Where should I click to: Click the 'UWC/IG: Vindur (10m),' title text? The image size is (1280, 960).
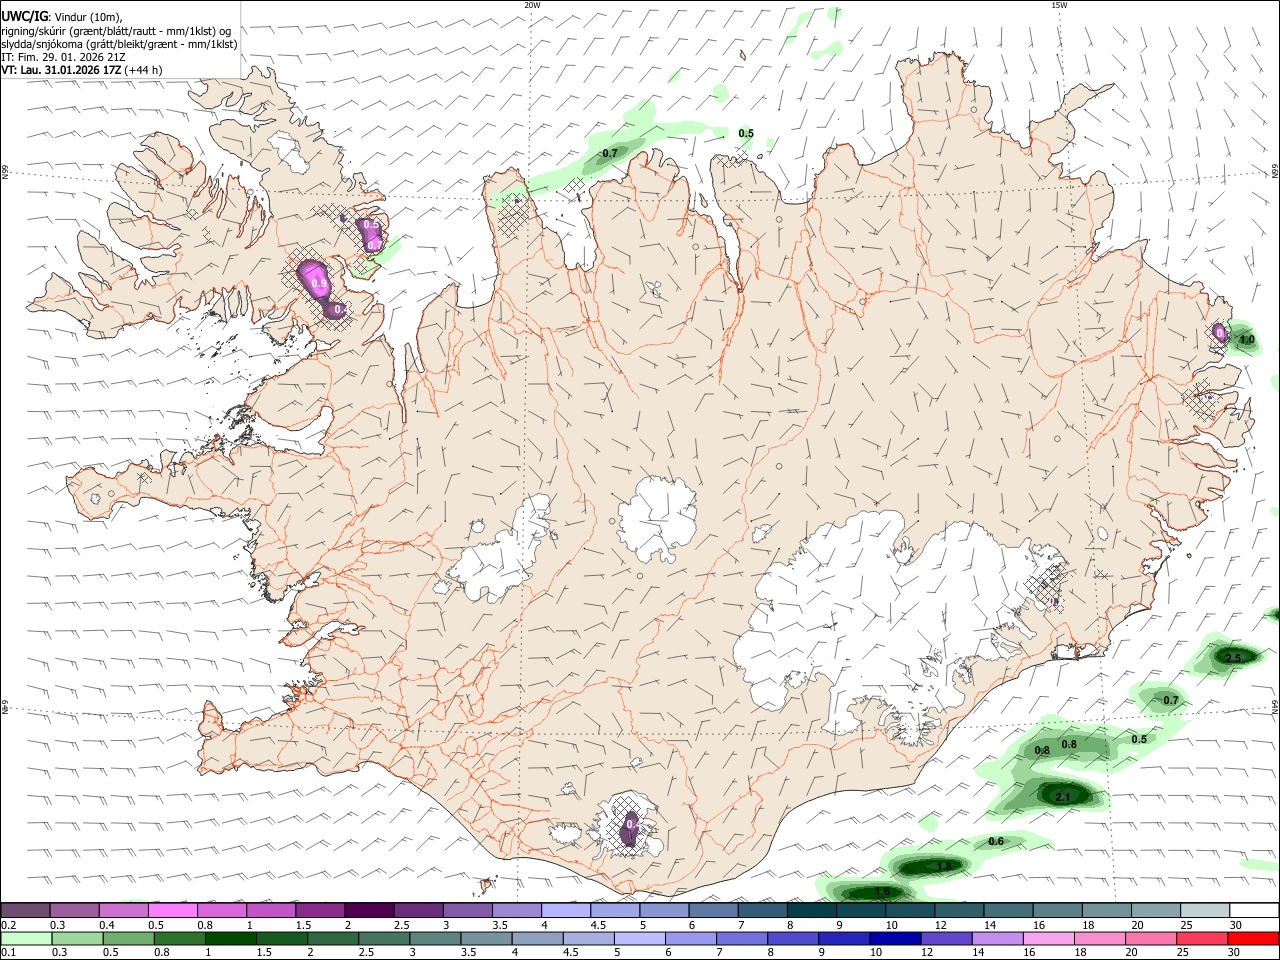pos(61,16)
